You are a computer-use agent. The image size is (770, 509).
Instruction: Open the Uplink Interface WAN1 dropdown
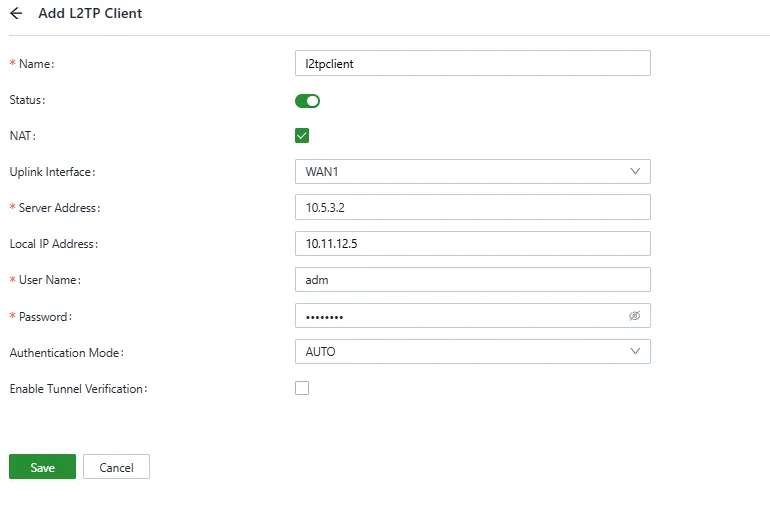[473, 171]
